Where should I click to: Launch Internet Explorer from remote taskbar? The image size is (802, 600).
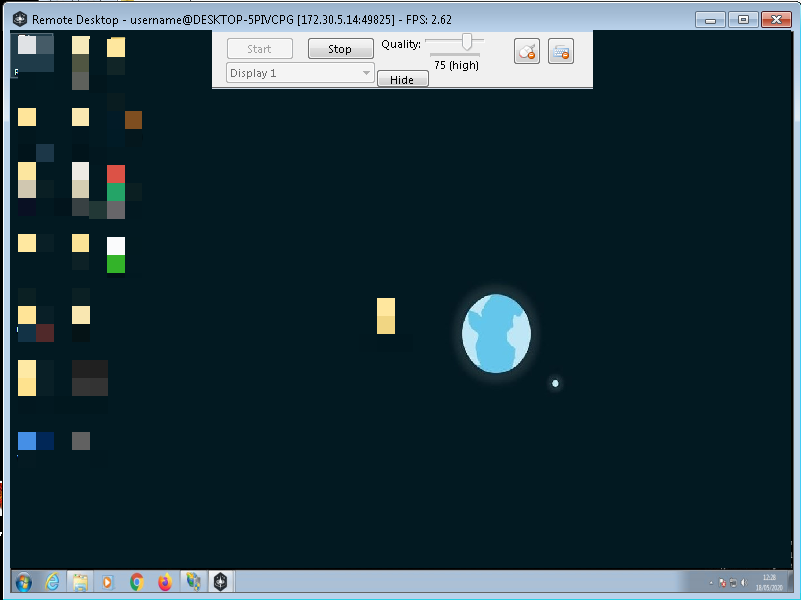coord(52,582)
